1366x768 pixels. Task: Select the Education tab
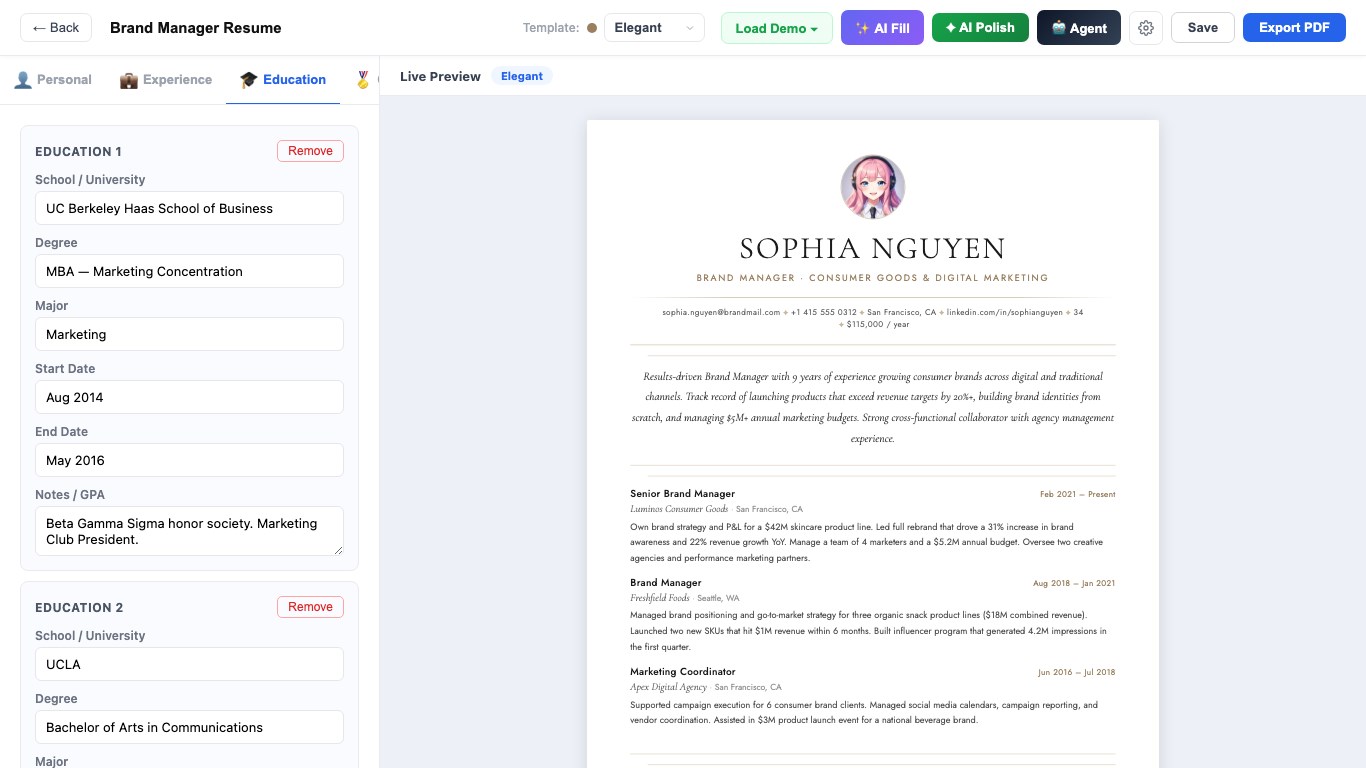point(283,80)
